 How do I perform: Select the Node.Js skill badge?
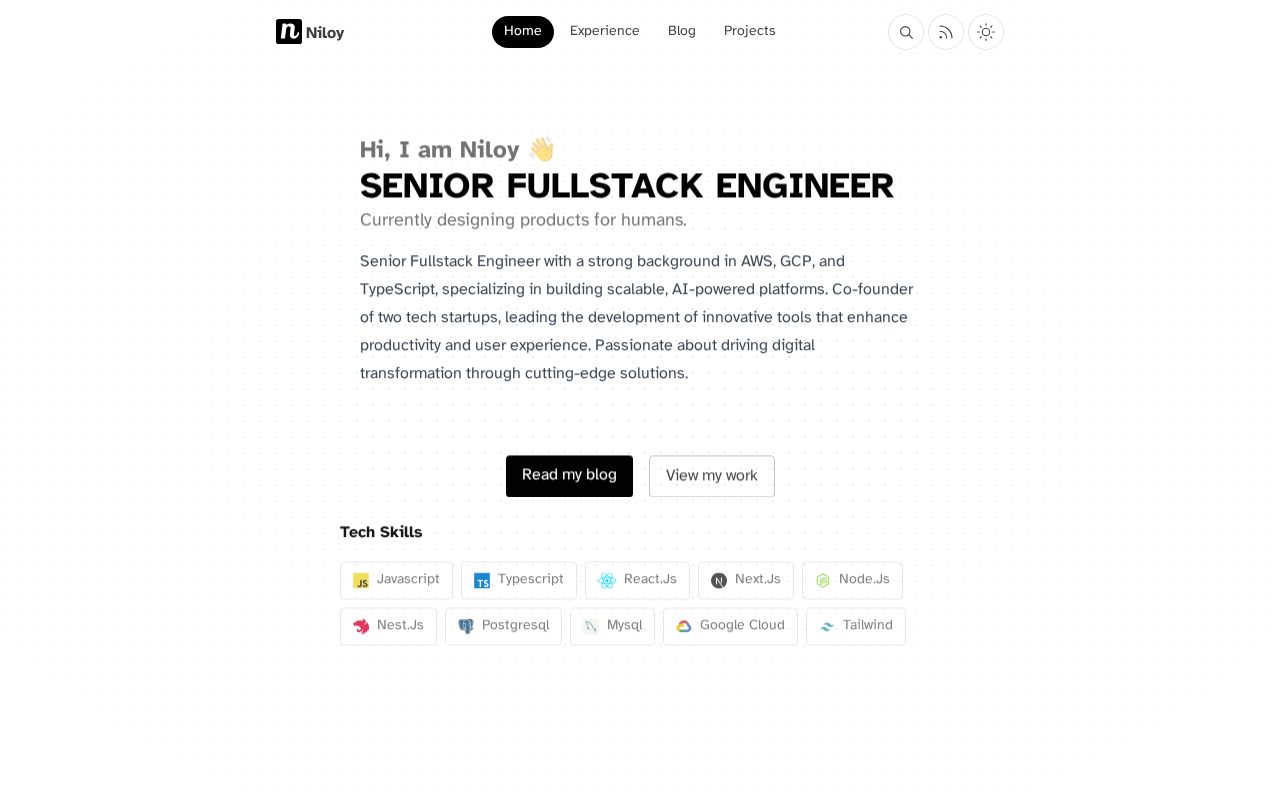852,581
